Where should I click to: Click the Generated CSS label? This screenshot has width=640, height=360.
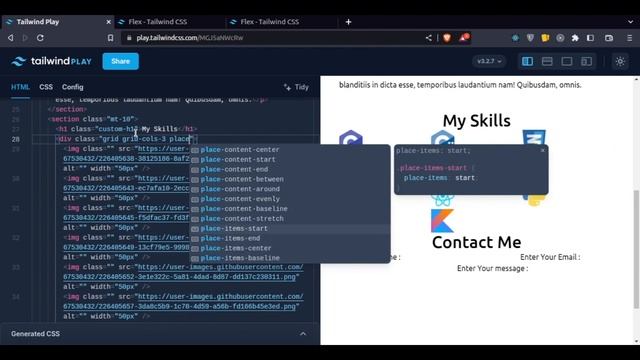(36, 334)
